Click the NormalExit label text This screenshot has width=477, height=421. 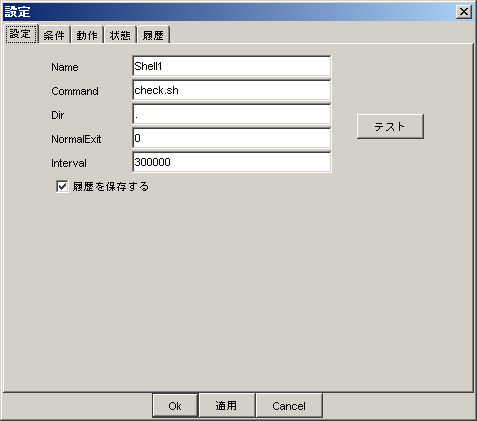tap(76, 139)
